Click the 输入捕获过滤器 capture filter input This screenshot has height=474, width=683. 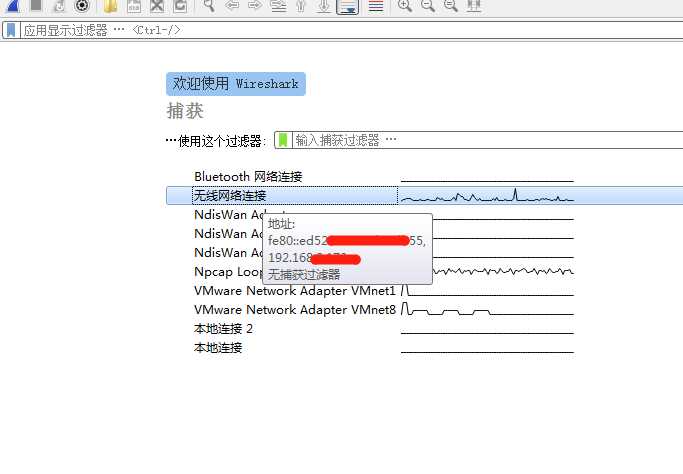pos(487,140)
